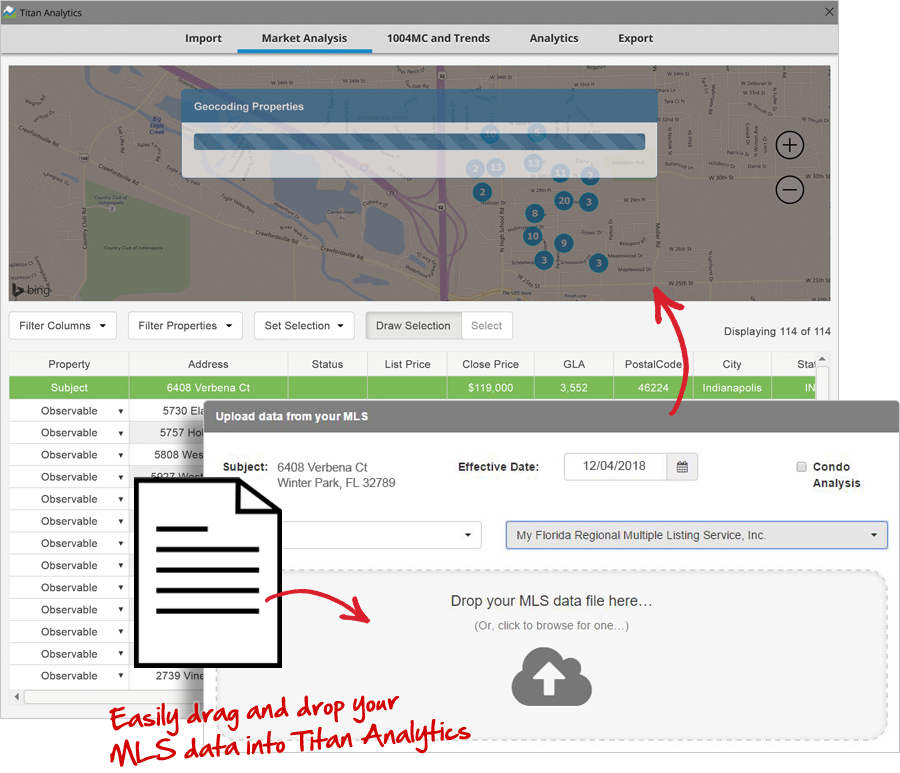Open the Filter Columns dropdown
This screenshot has width=900, height=773.
[62, 326]
